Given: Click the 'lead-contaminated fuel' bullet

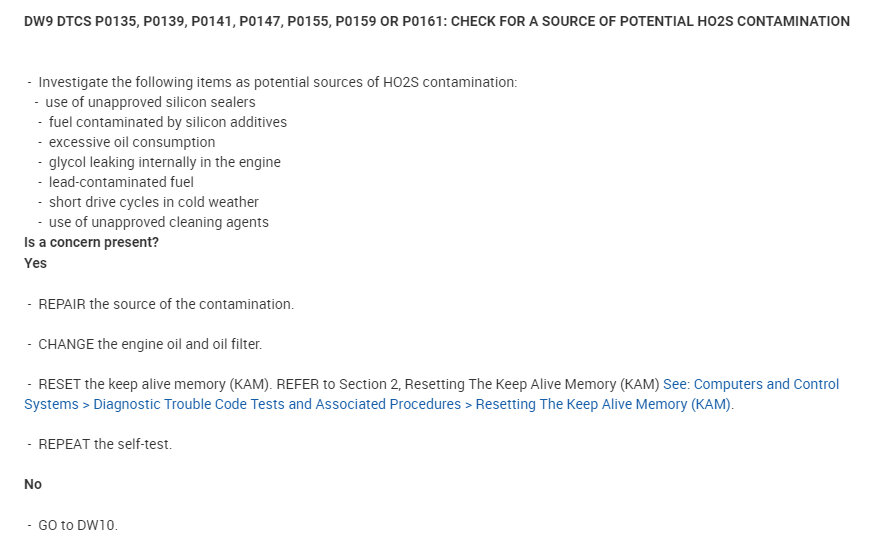Looking at the screenshot, I should pos(121,182).
